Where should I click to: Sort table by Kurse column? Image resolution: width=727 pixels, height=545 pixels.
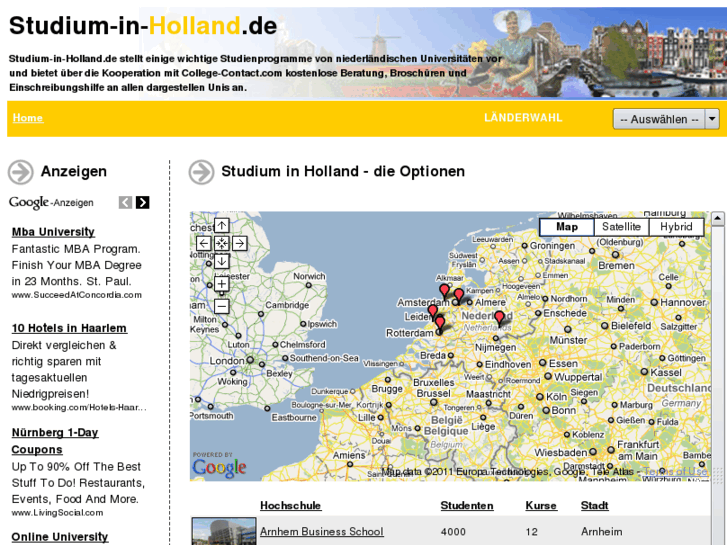(x=541, y=506)
